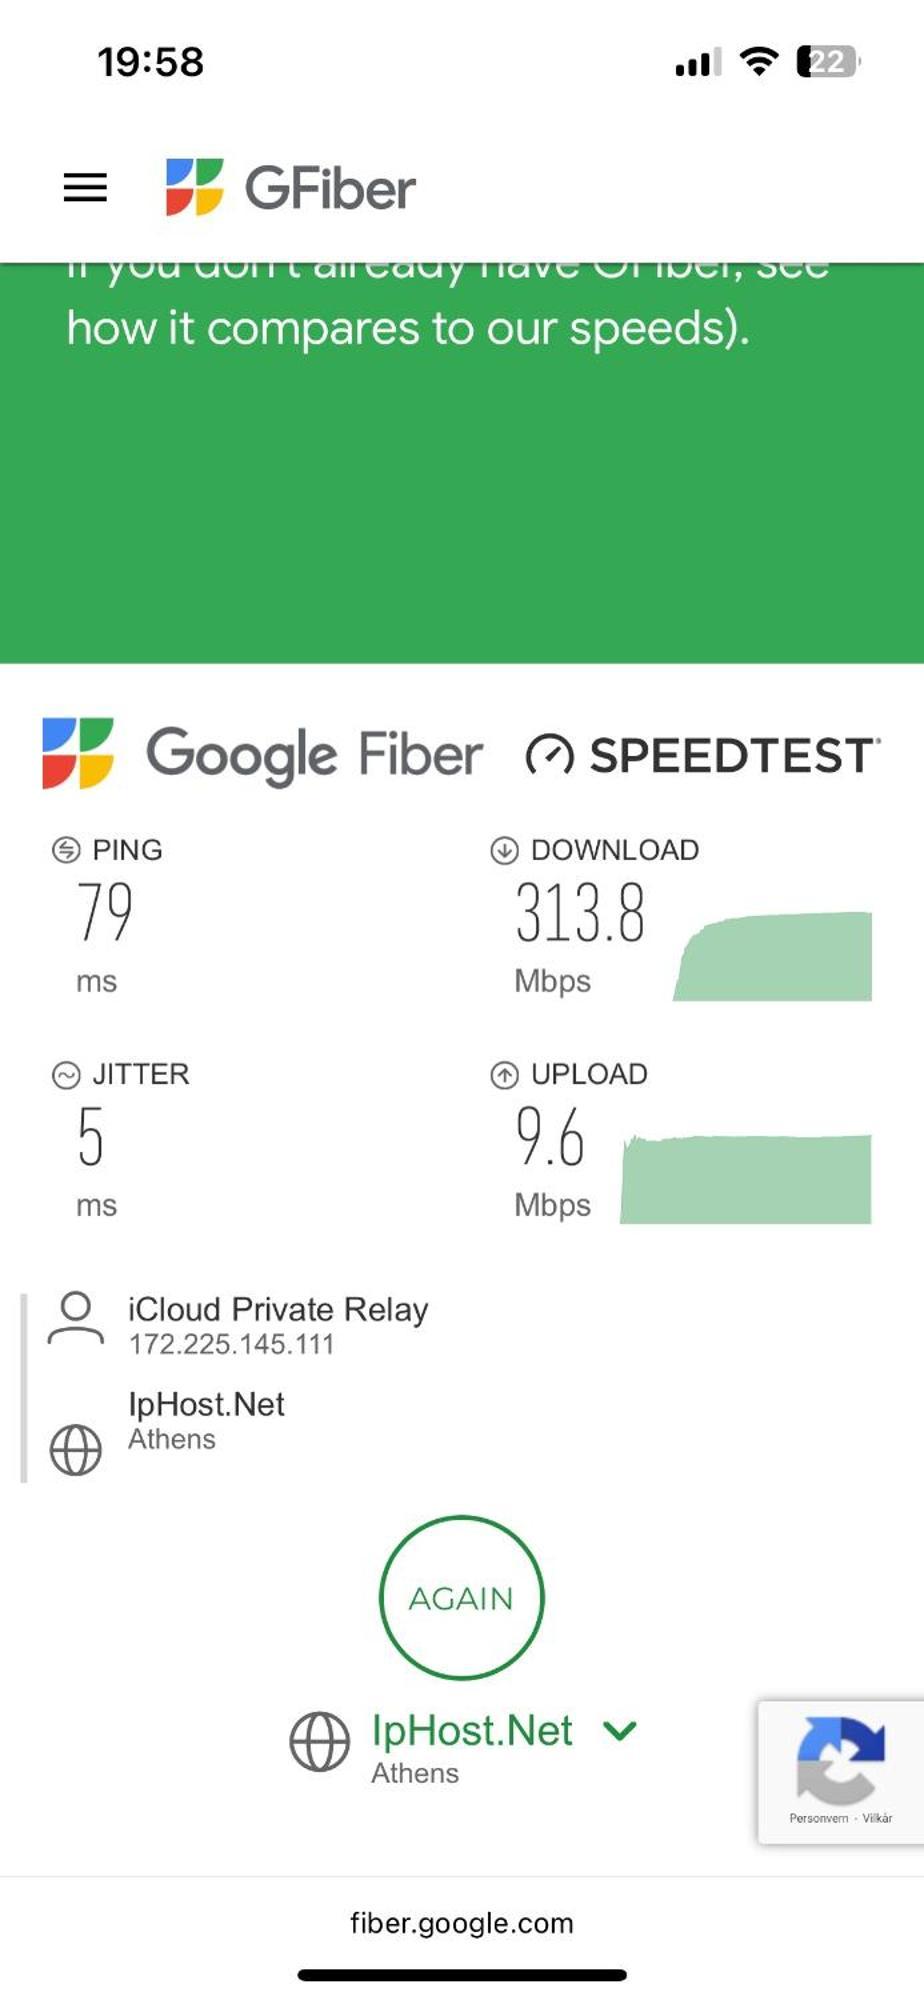Select the green IpHost.Net server name
The image size is (924, 2000).
472,1730
